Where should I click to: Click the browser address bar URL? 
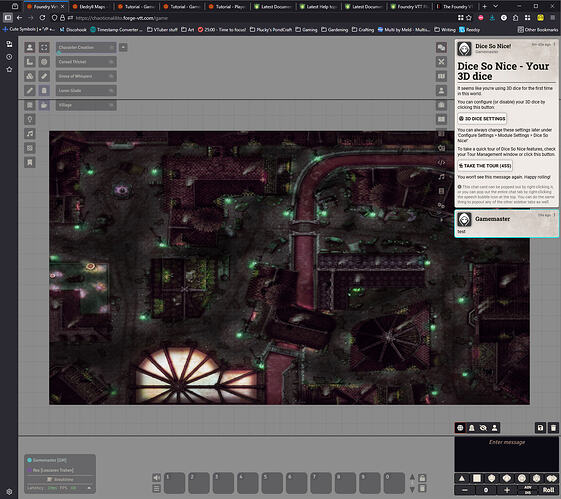(122, 18)
